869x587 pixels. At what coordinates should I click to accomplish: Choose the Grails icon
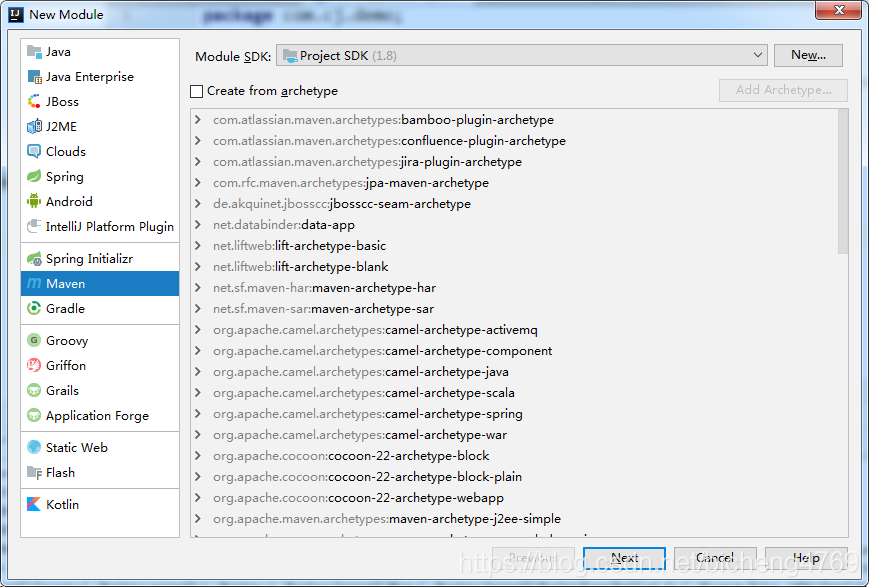pyautogui.click(x=34, y=391)
